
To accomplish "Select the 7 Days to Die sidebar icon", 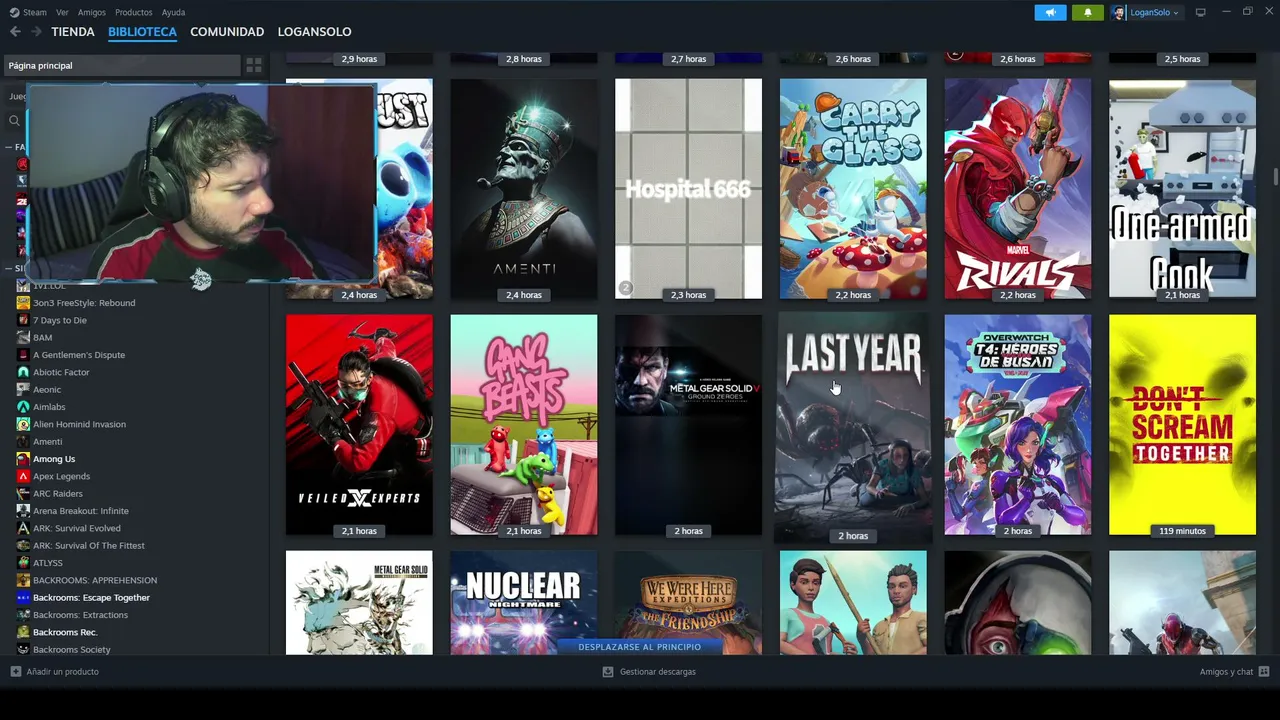I will 23,320.
